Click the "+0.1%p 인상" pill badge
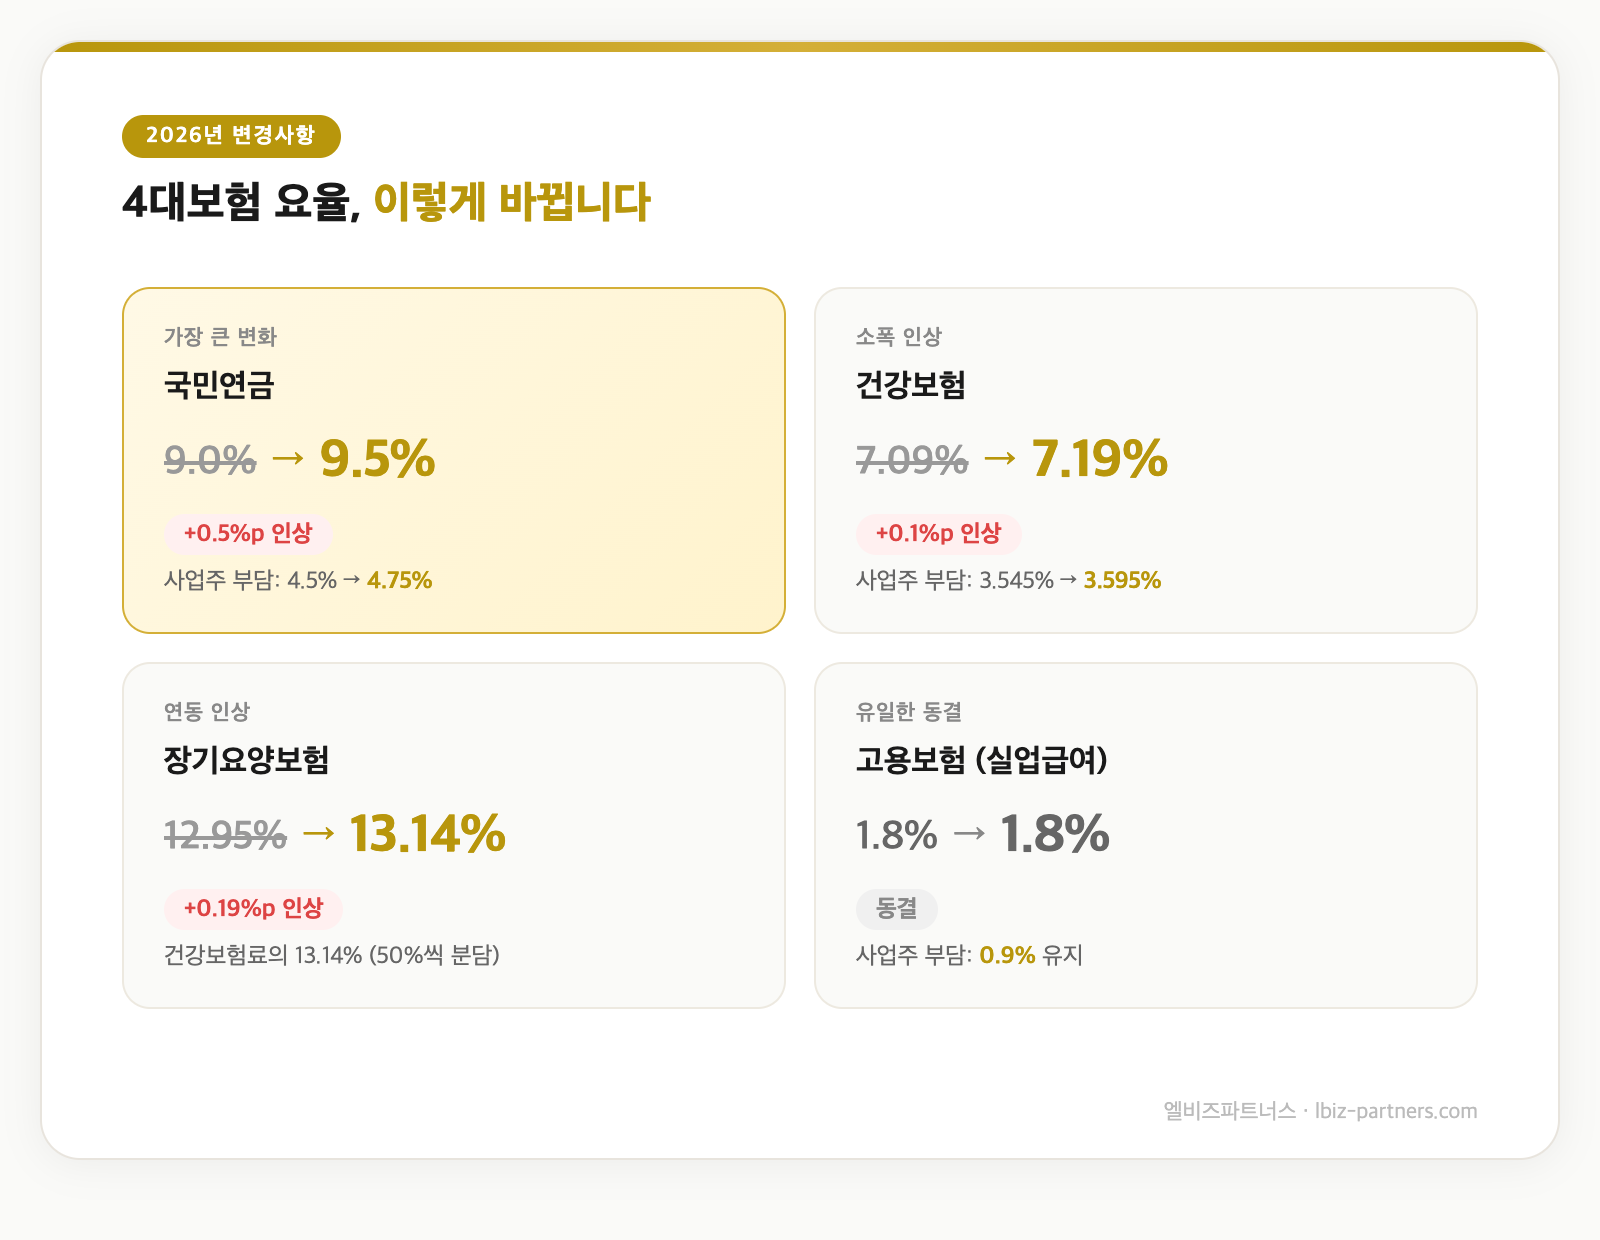 coord(939,535)
